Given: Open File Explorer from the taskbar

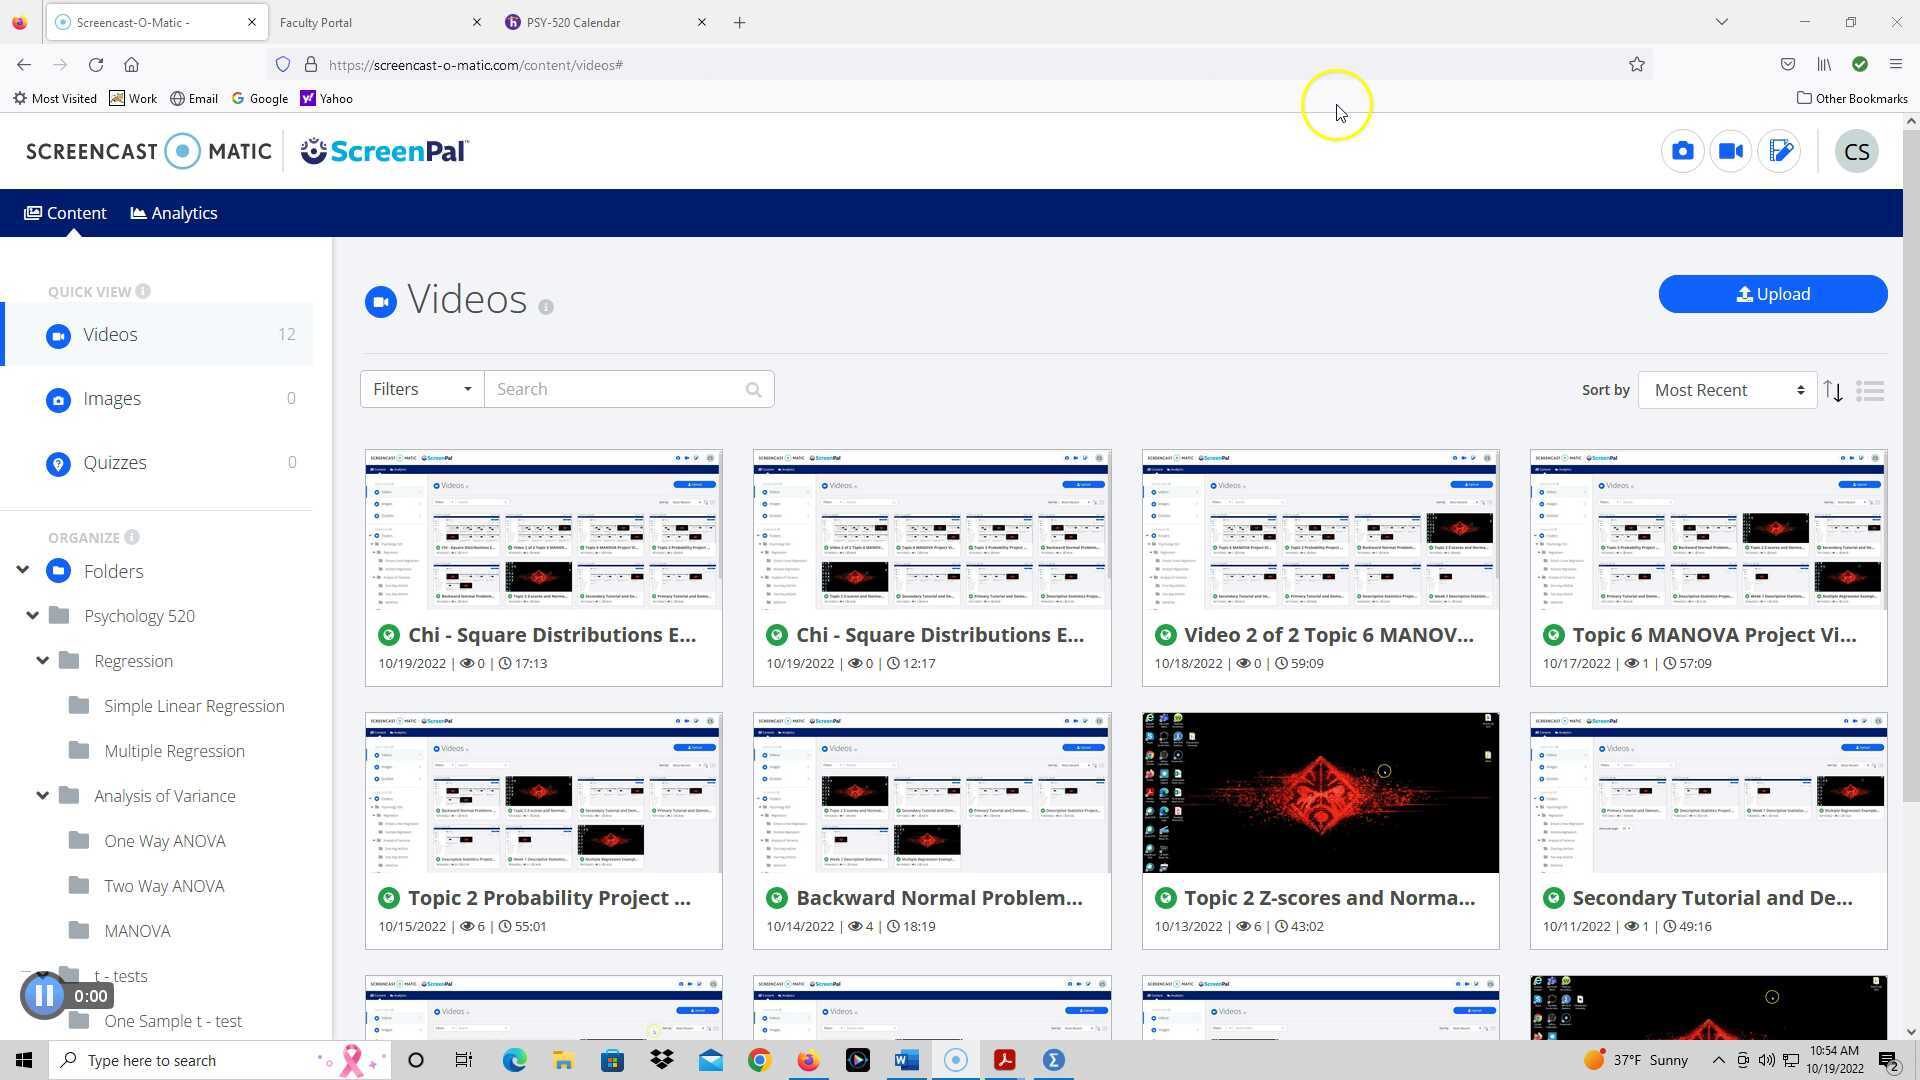Looking at the screenshot, I should click(x=563, y=1060).
